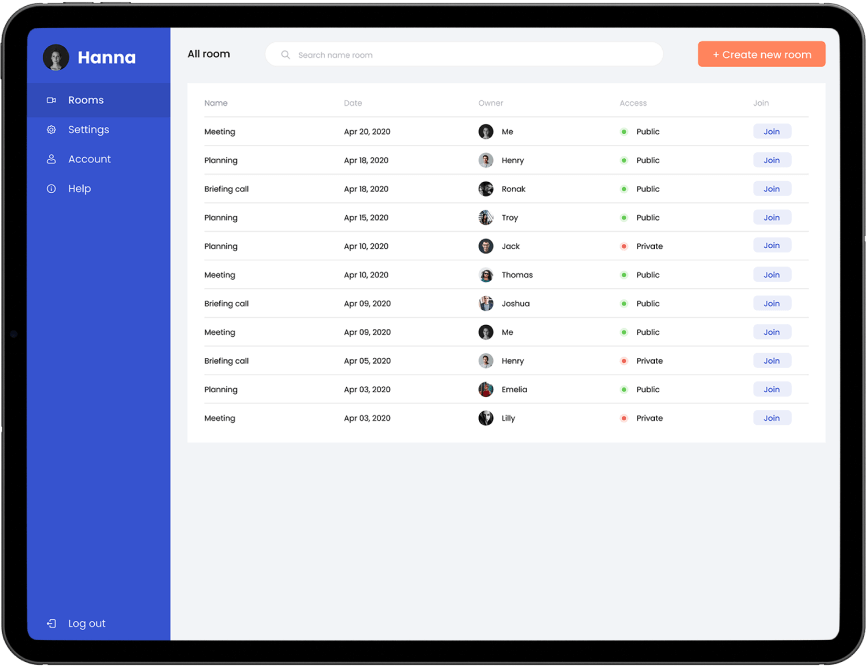Screen dimensions: 867x669
Task: Join the Apr 20 Meeting room
Action: pos(771,131)
